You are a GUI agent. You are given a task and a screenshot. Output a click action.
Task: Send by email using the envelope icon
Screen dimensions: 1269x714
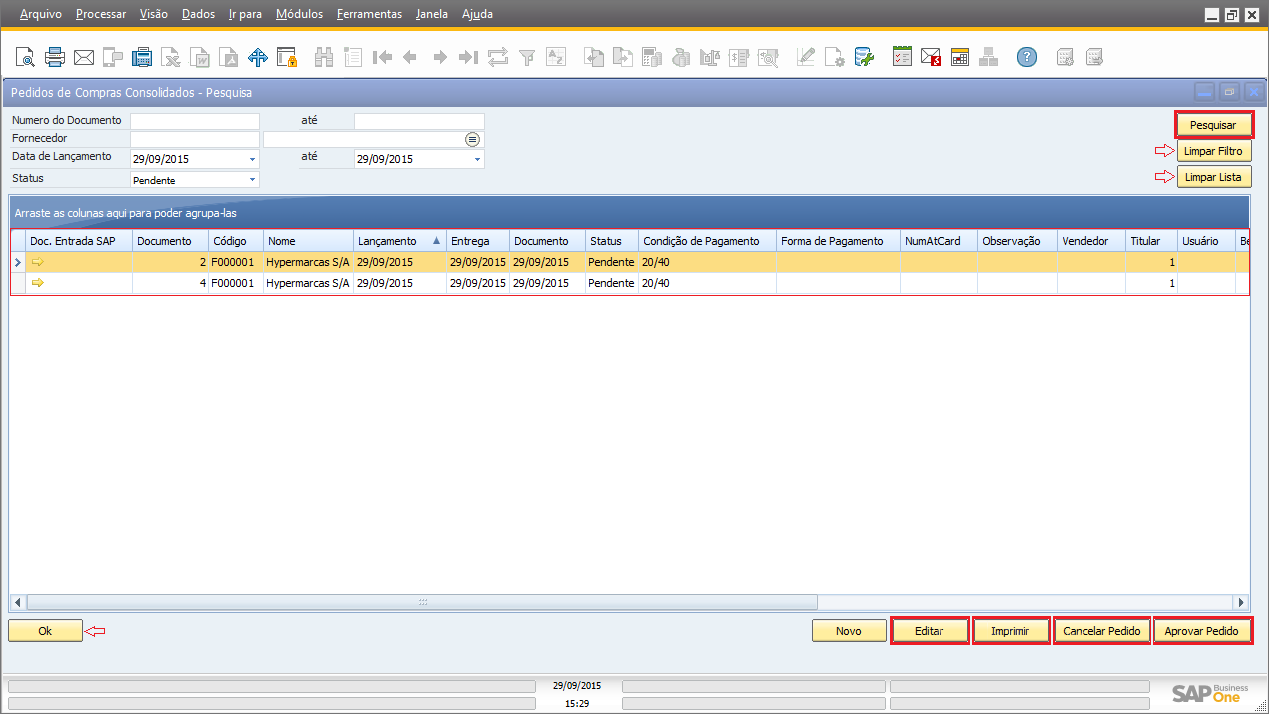point(84,57)
